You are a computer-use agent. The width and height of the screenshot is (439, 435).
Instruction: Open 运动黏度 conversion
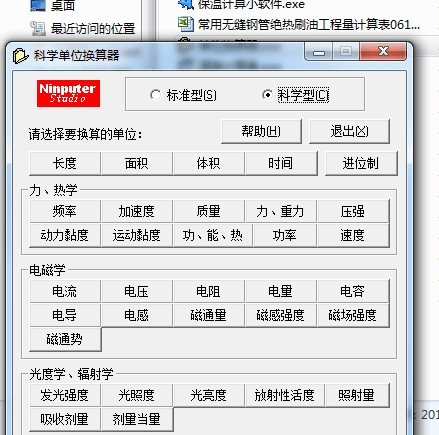tap(137, 235)
